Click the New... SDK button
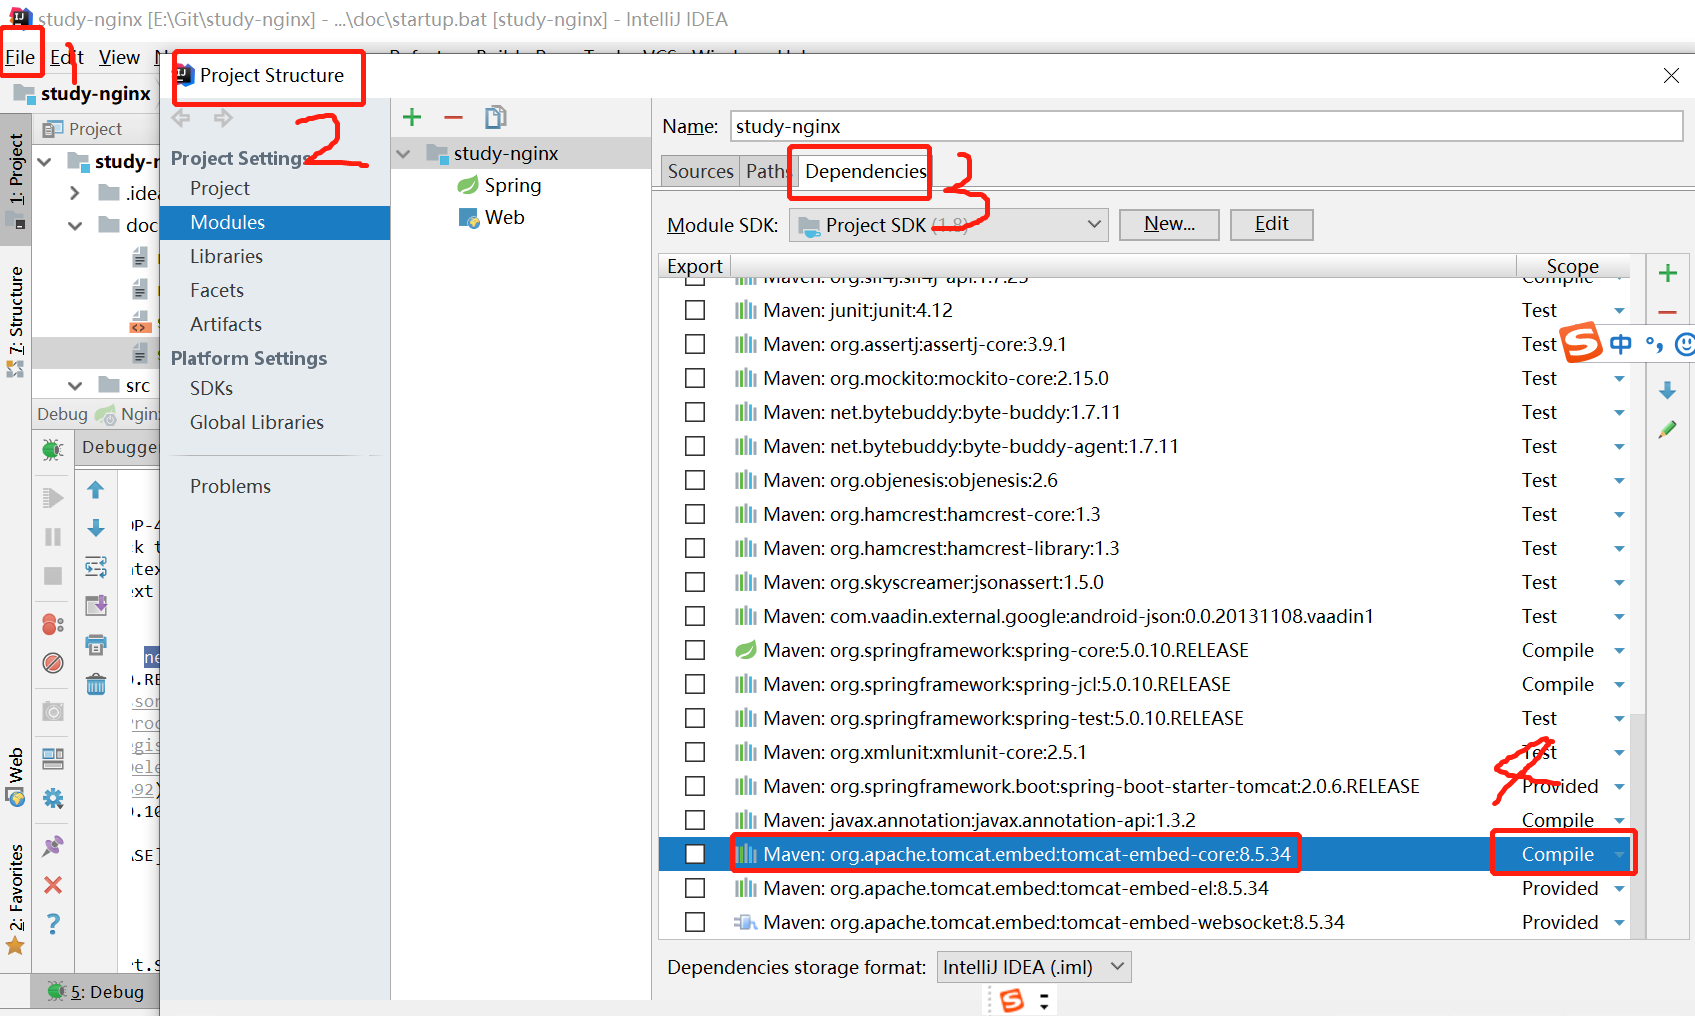 pos(1169,224)
